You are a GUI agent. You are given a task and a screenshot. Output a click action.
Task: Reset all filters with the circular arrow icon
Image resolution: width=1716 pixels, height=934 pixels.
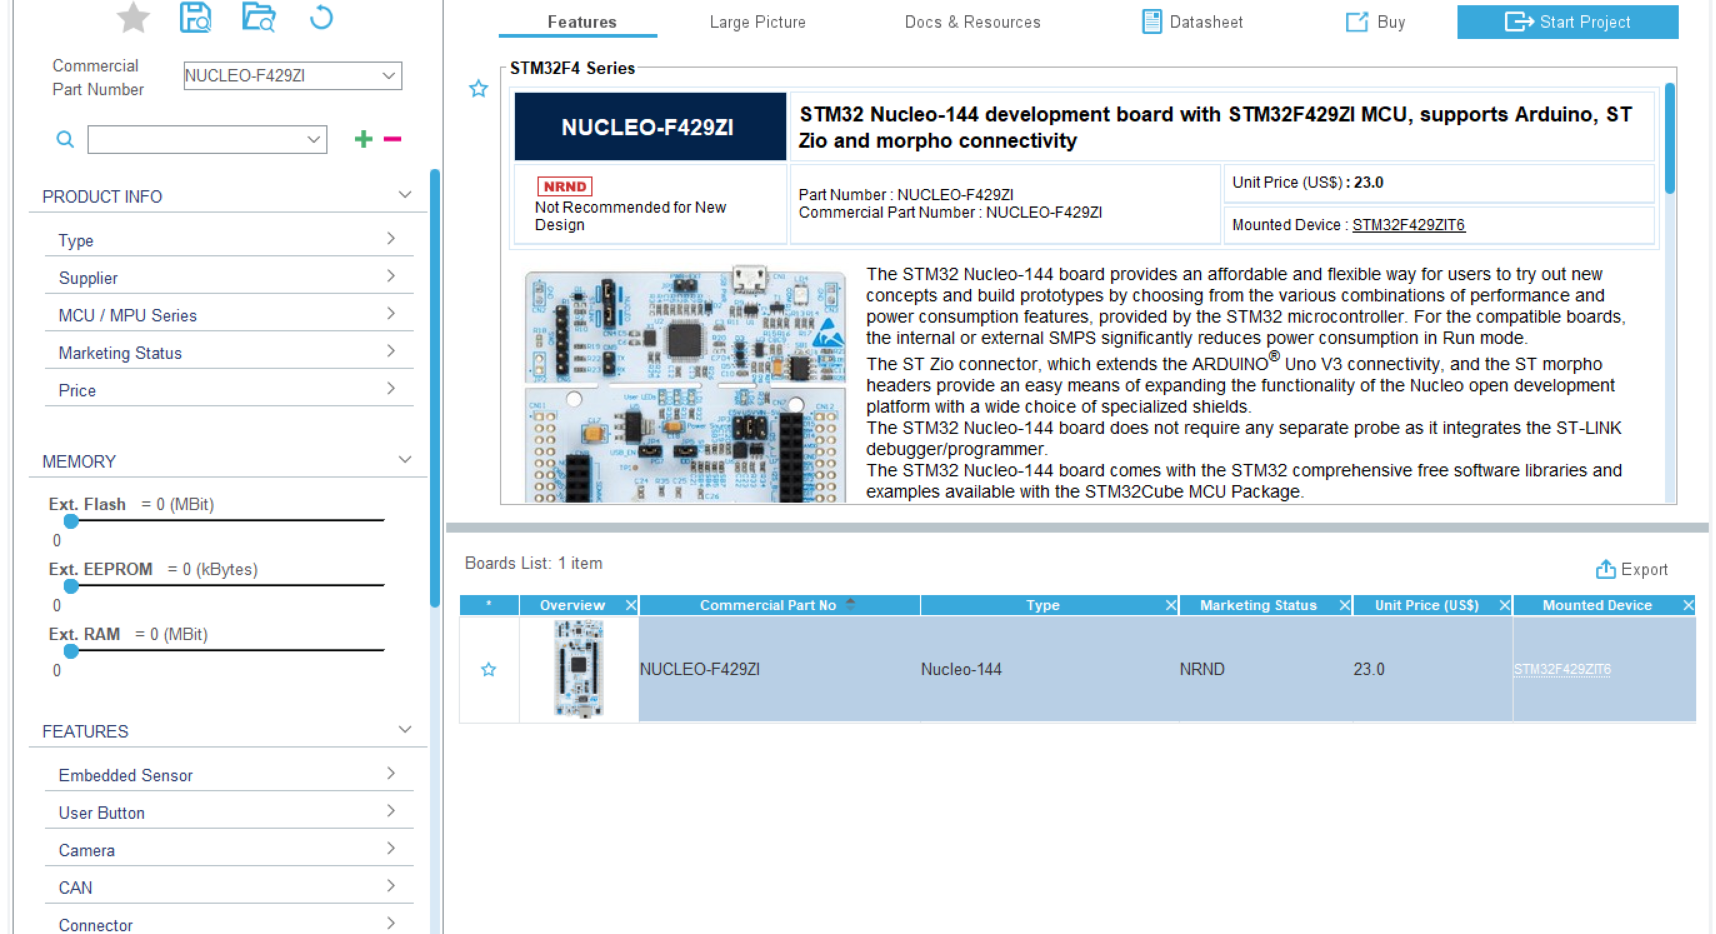pos(321,17)
